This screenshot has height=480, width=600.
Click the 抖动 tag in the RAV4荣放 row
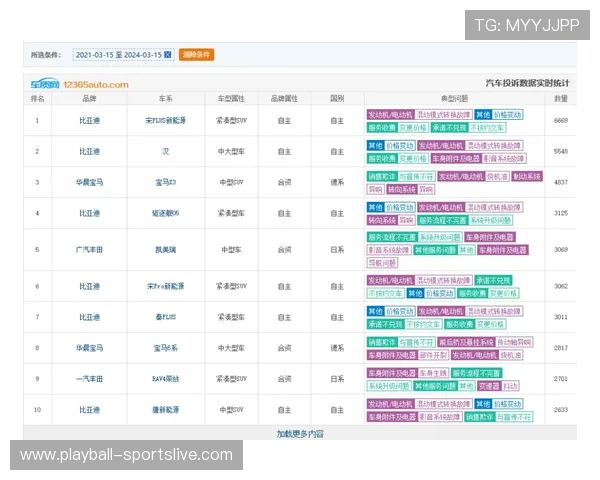pyautogui.click(x=510, y=386)
